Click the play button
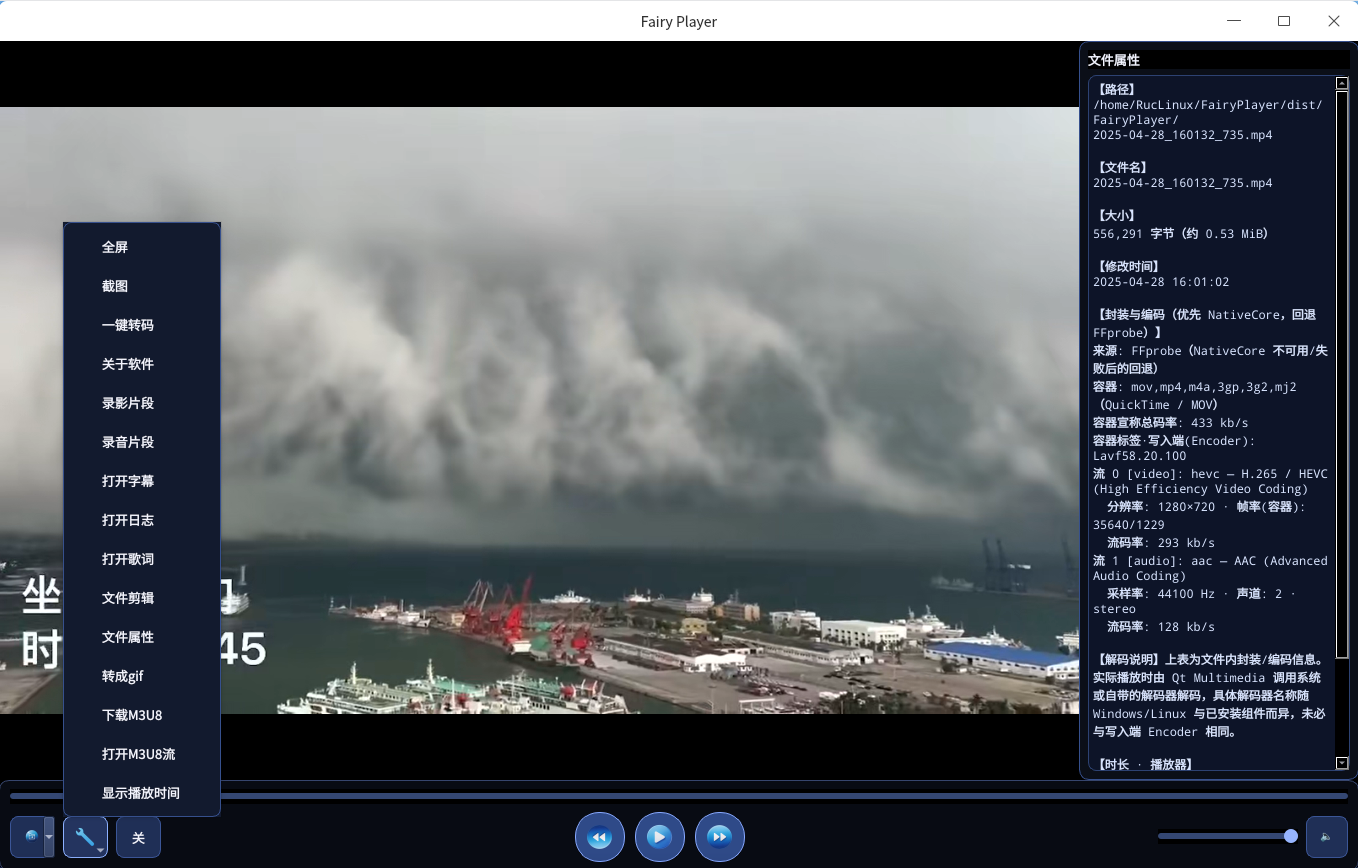 pos(659,837)
